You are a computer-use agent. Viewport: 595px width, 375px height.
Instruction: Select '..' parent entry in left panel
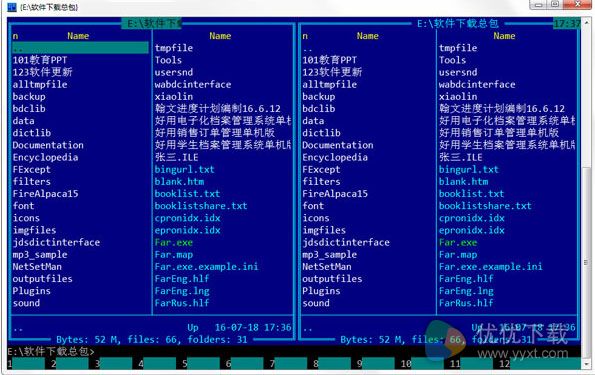(80, 48)
